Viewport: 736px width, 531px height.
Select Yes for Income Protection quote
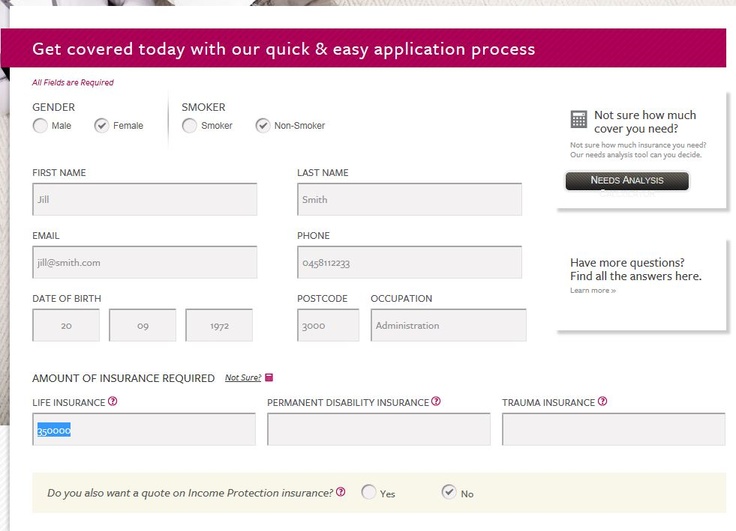369,492
